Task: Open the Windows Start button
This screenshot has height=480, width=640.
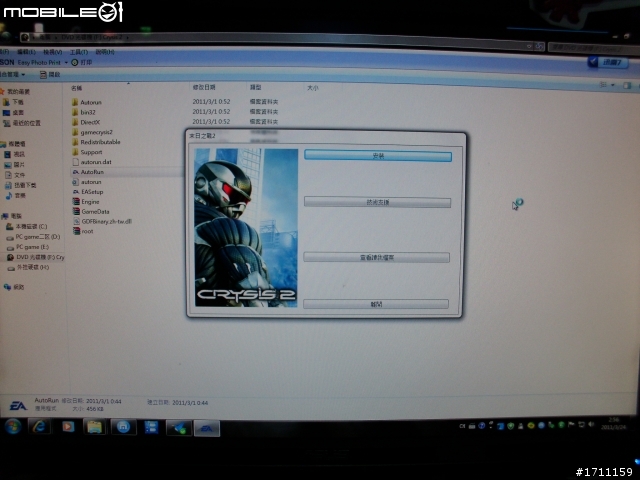Action: click(x=13, y=427)
